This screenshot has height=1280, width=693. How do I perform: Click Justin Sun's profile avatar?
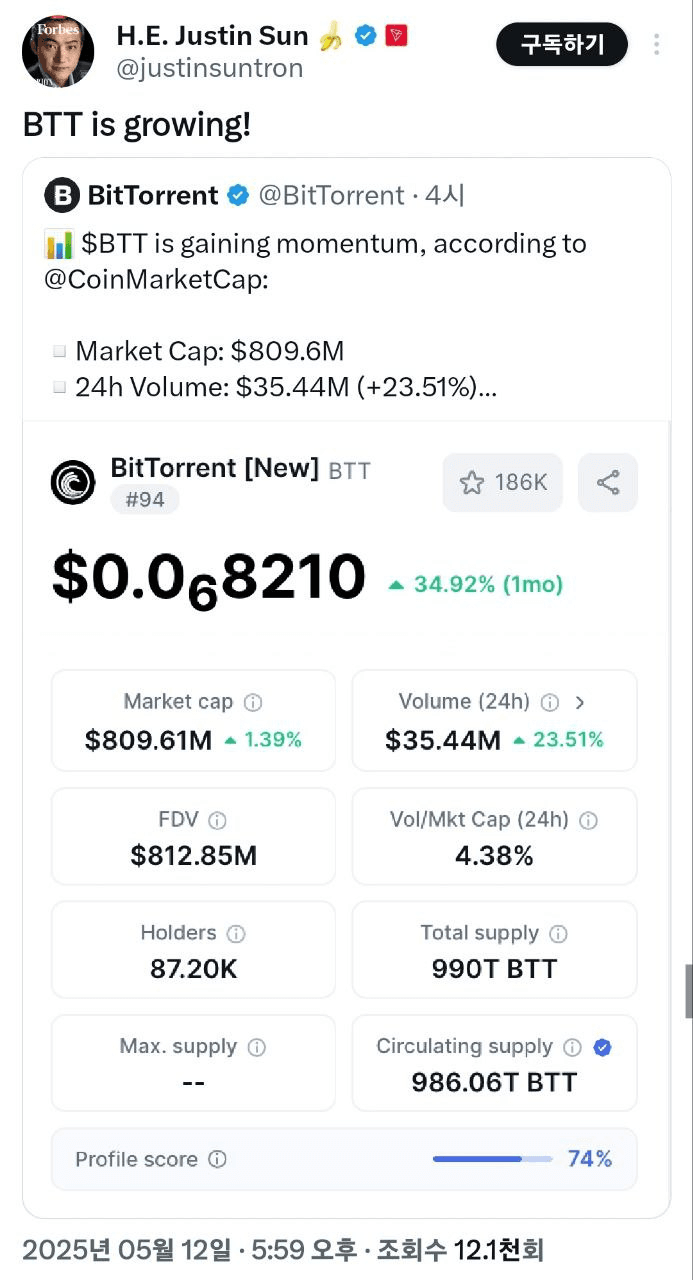coord(58,50)
